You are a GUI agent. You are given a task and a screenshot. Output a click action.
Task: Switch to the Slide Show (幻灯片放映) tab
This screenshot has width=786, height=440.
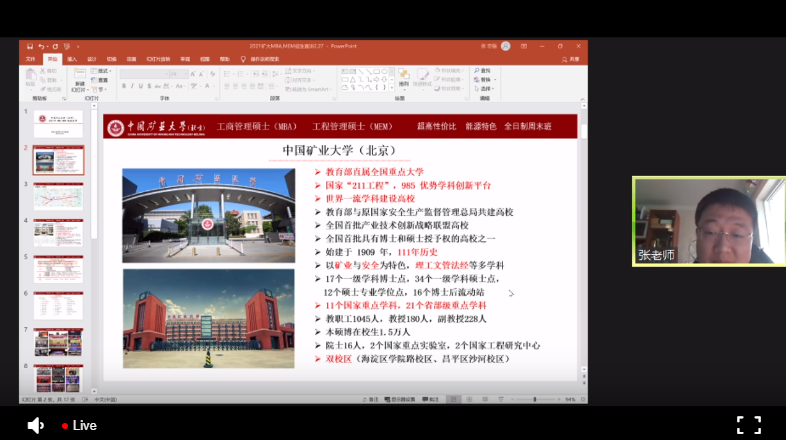click(158, 59)
